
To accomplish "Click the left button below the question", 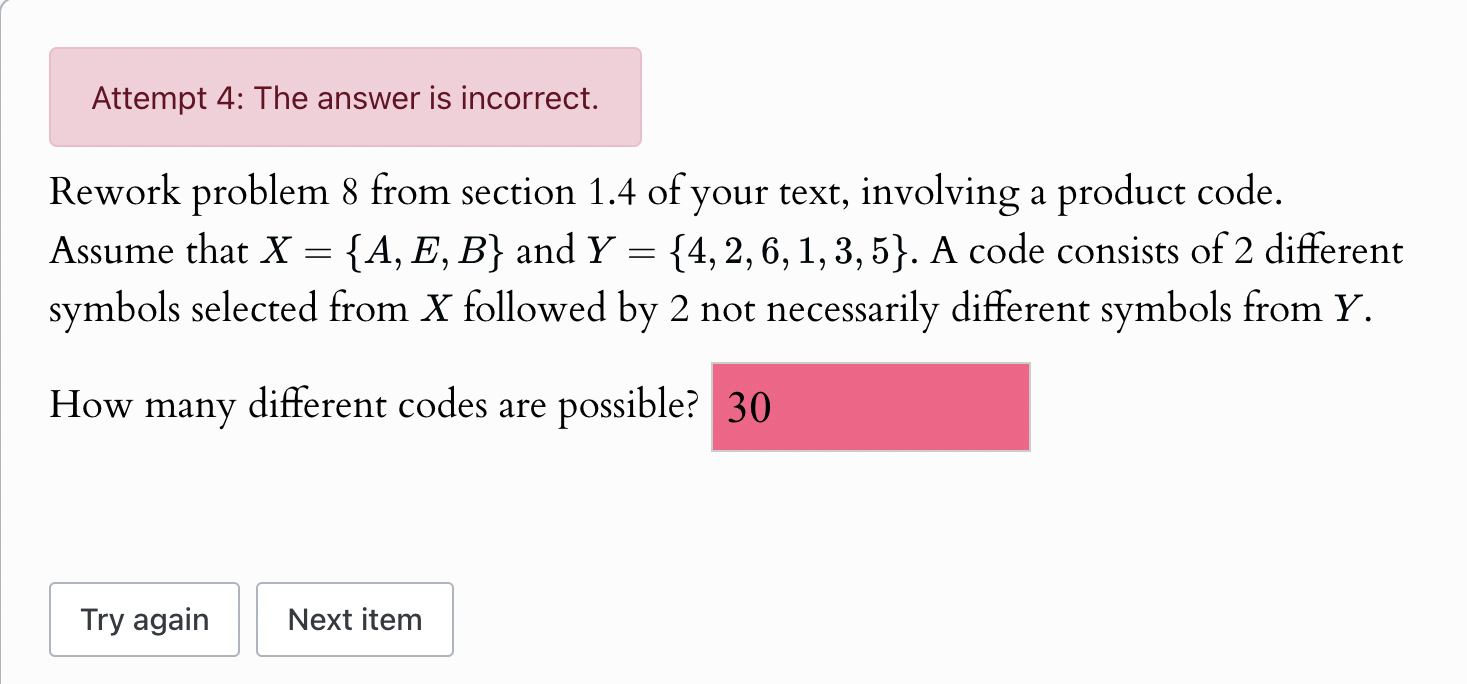I will [143, 619].
